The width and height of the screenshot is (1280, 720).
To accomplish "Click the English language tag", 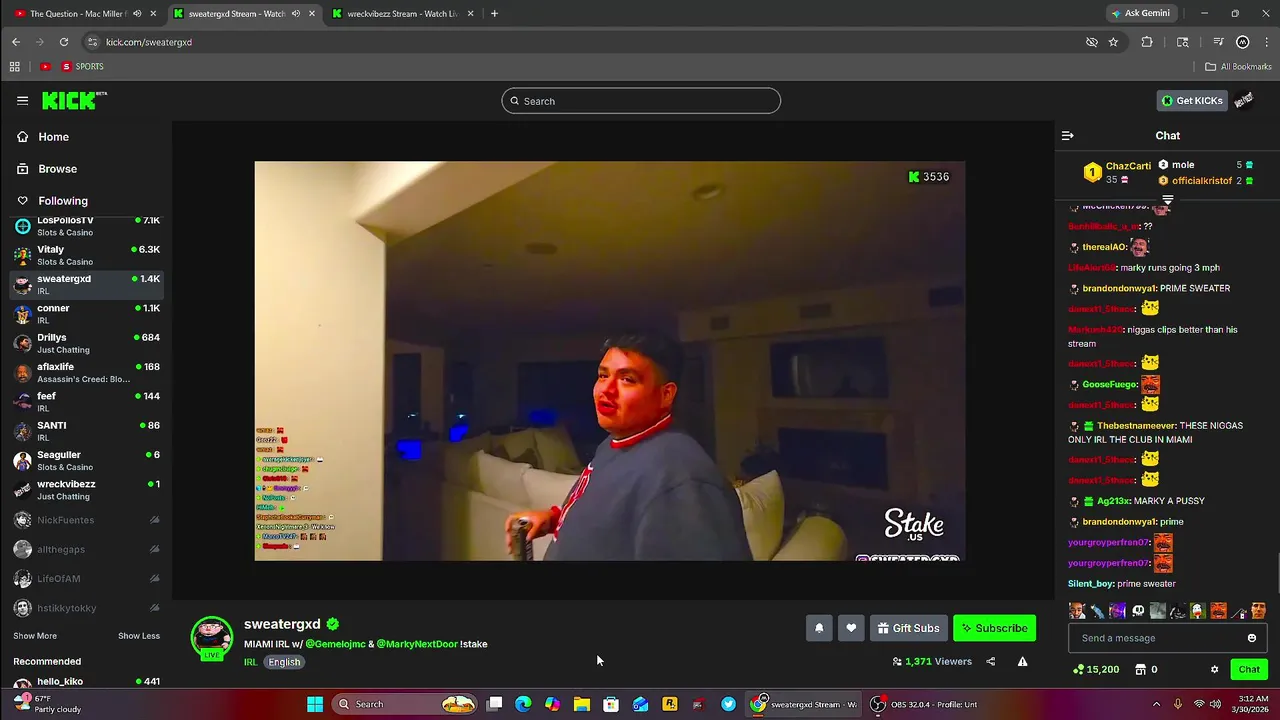I will pyautogui.click(x=284, y=662).
